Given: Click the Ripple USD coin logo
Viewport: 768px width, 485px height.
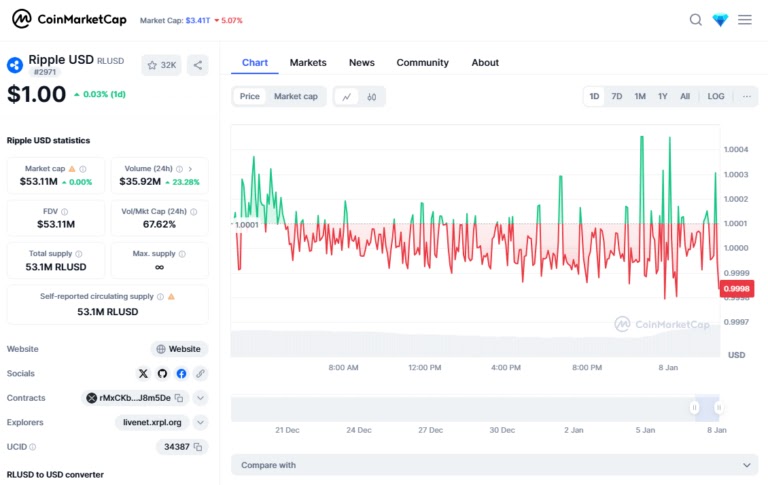Looking at the screenshot, I should (x=15, y=65).
